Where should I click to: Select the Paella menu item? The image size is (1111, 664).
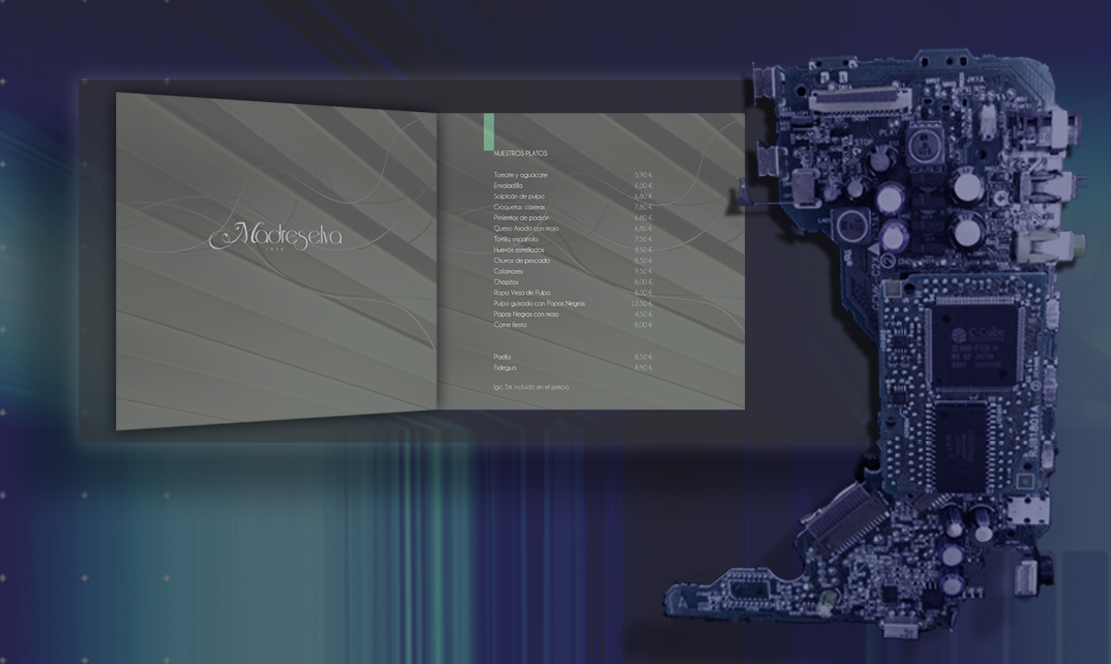click(502, 357)
